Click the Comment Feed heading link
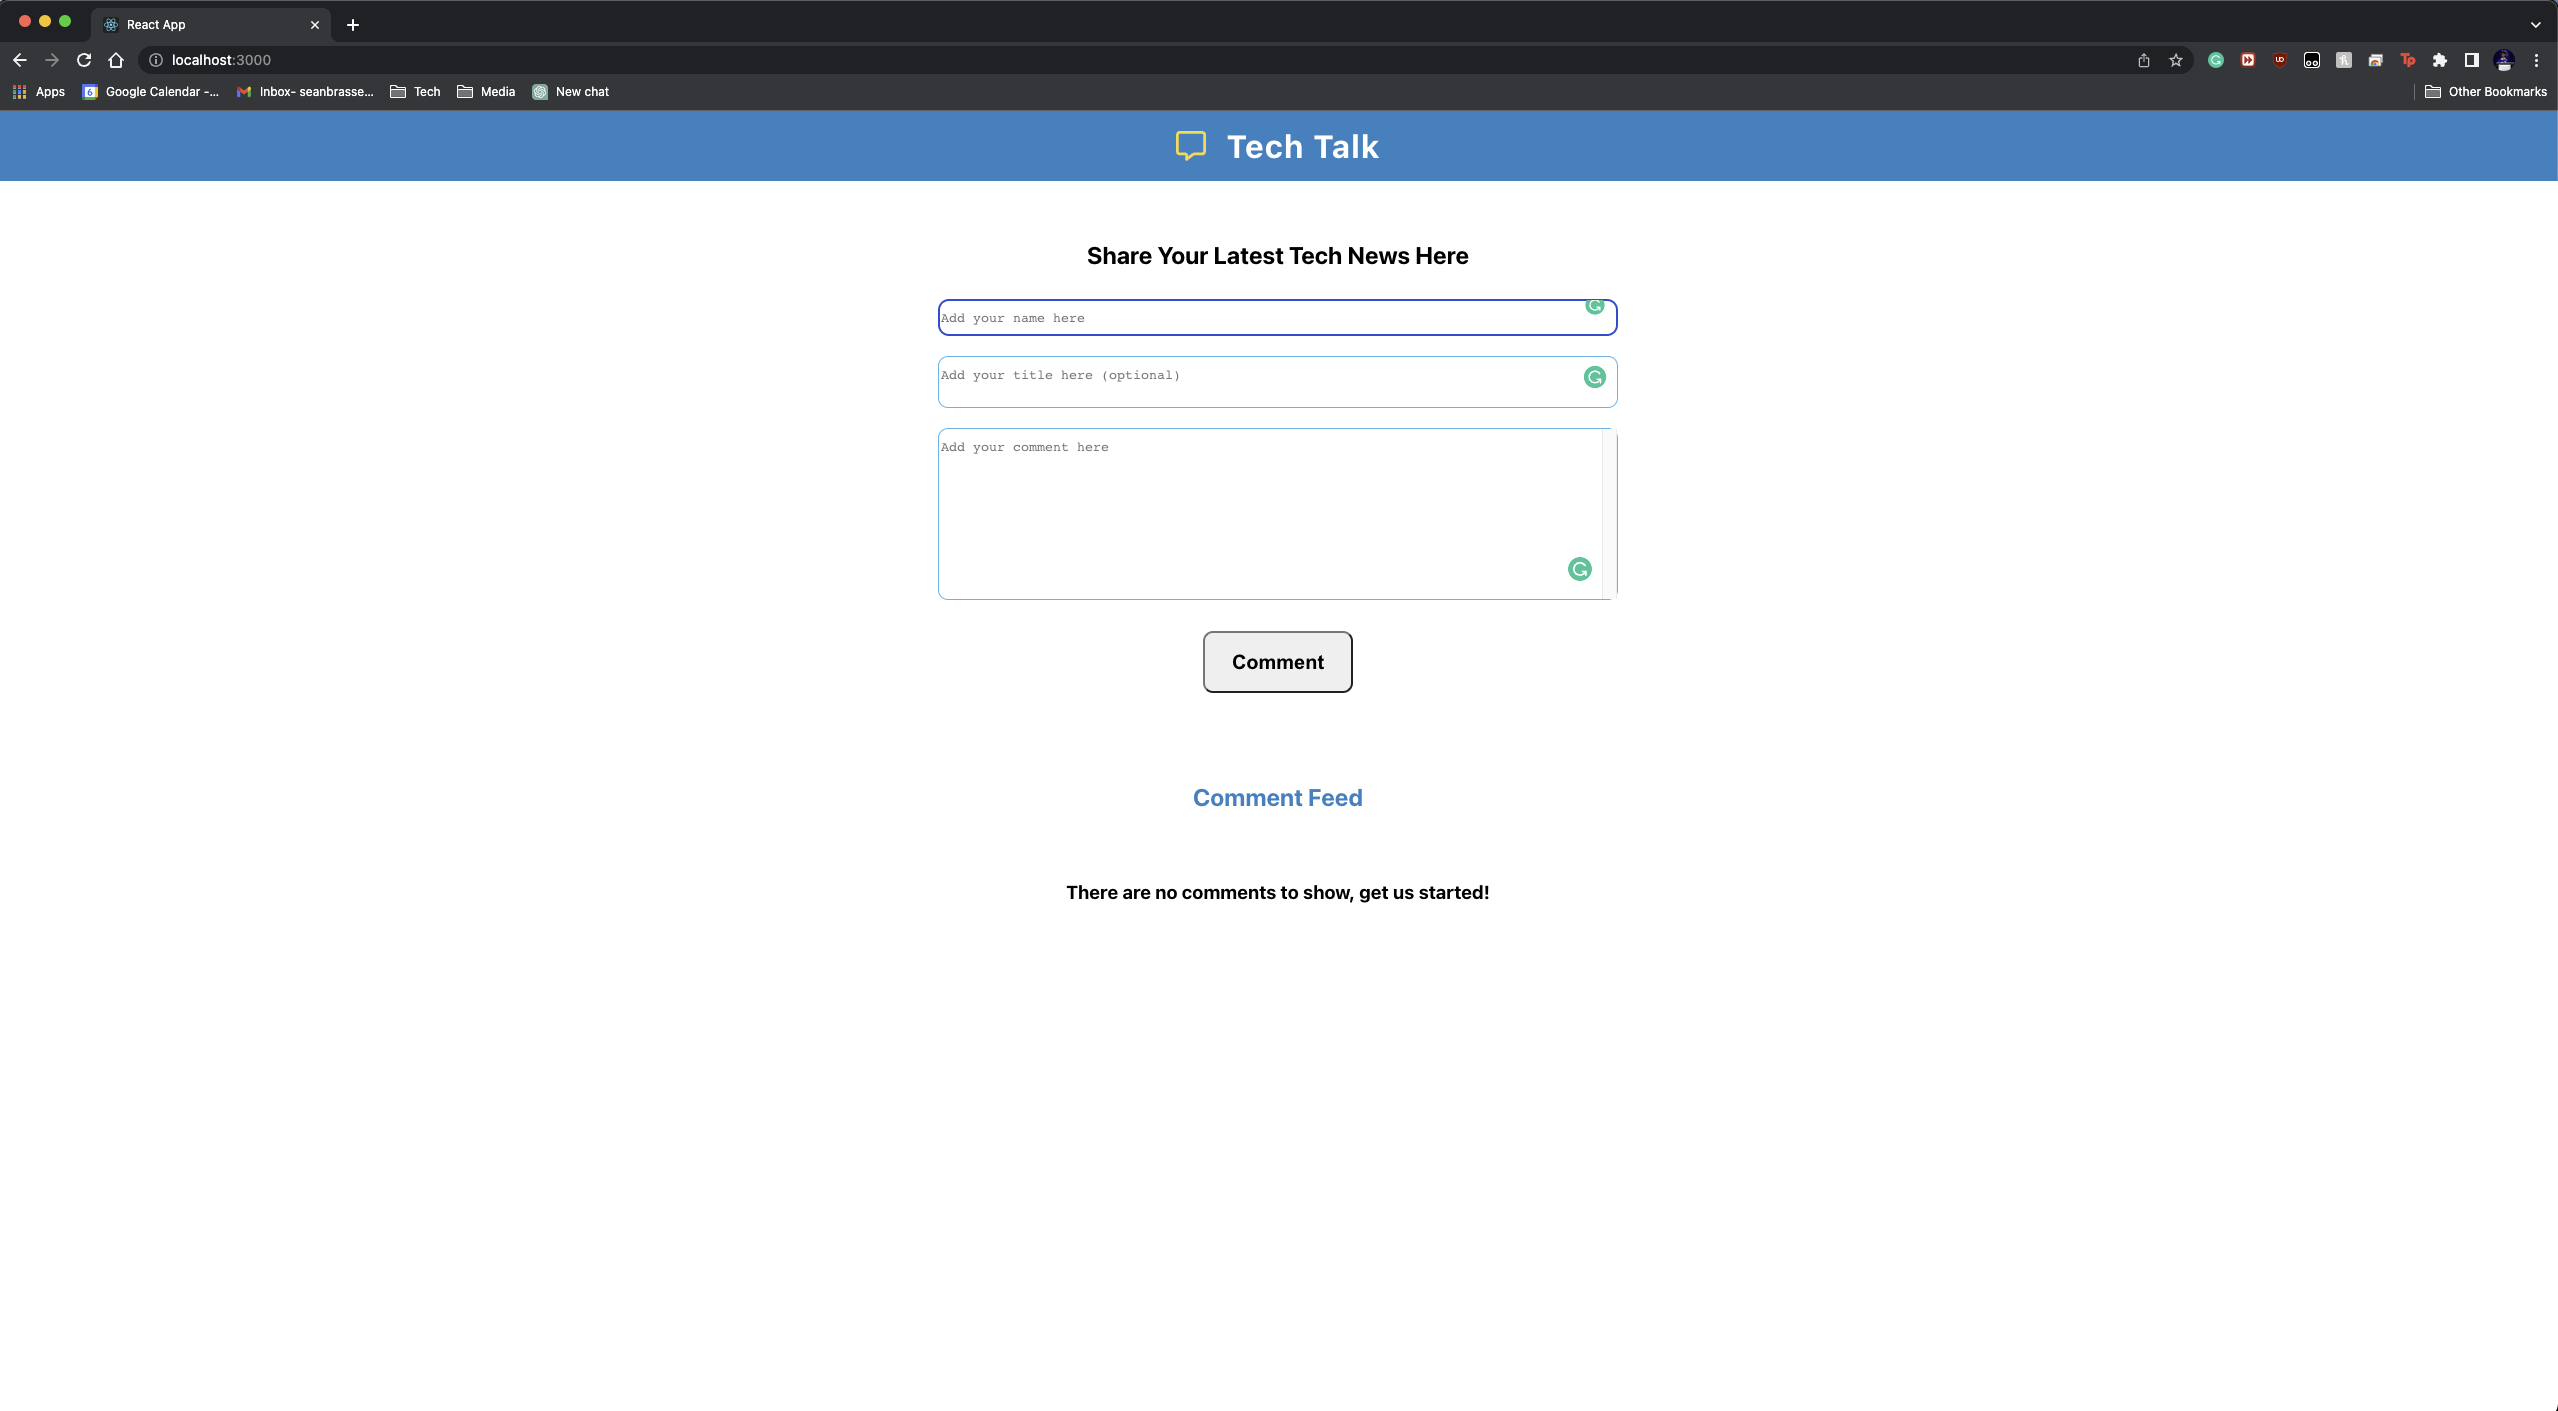 (x=1277, y=797)
